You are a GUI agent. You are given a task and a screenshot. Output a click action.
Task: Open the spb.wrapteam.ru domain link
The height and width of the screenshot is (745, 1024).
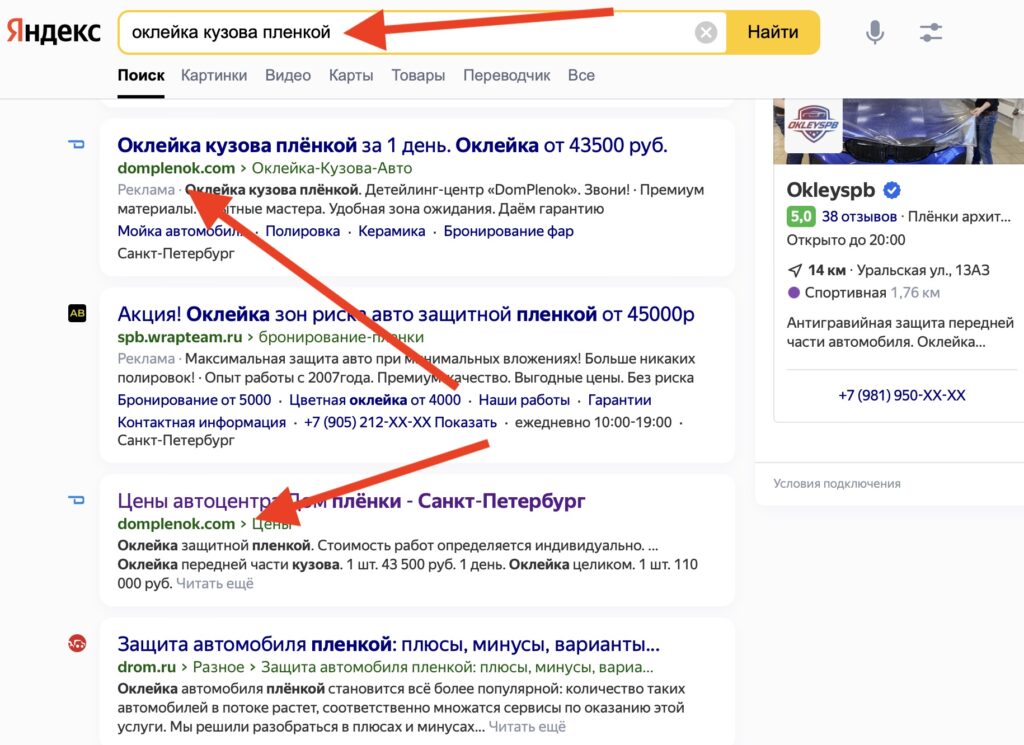click(180, 337)
